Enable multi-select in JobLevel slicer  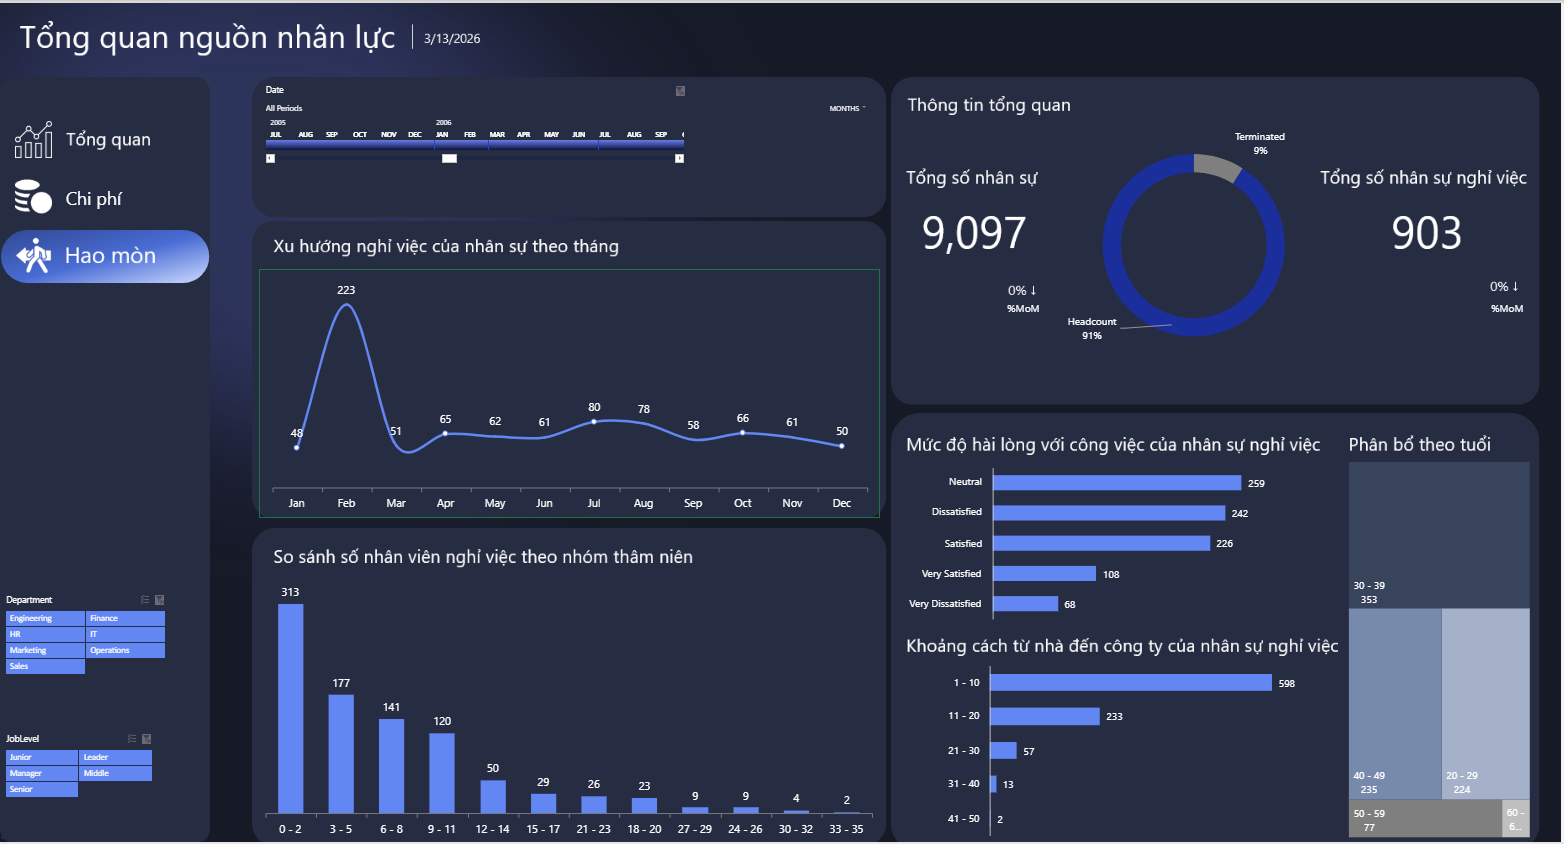click(x=132, y=739)
